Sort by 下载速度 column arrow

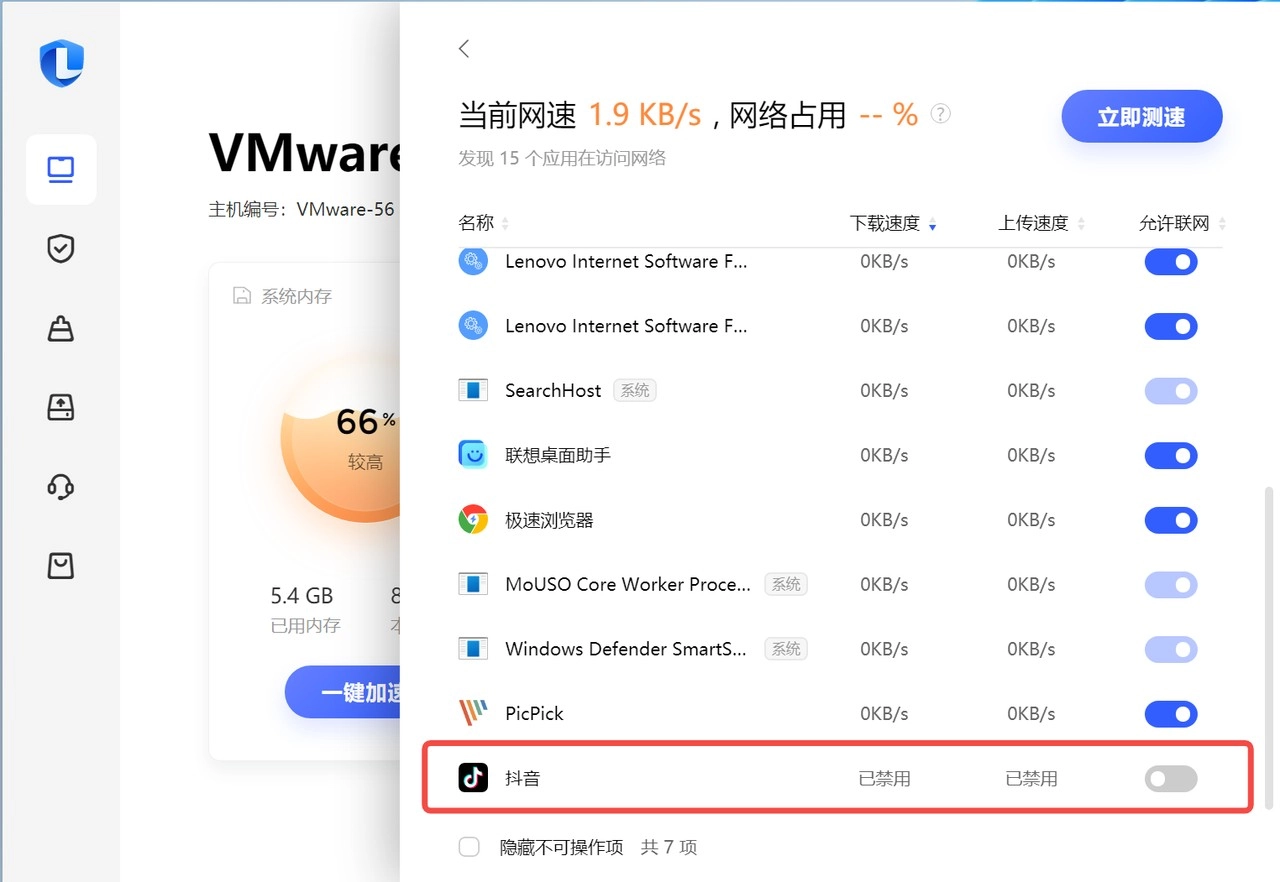click(932, 224)
